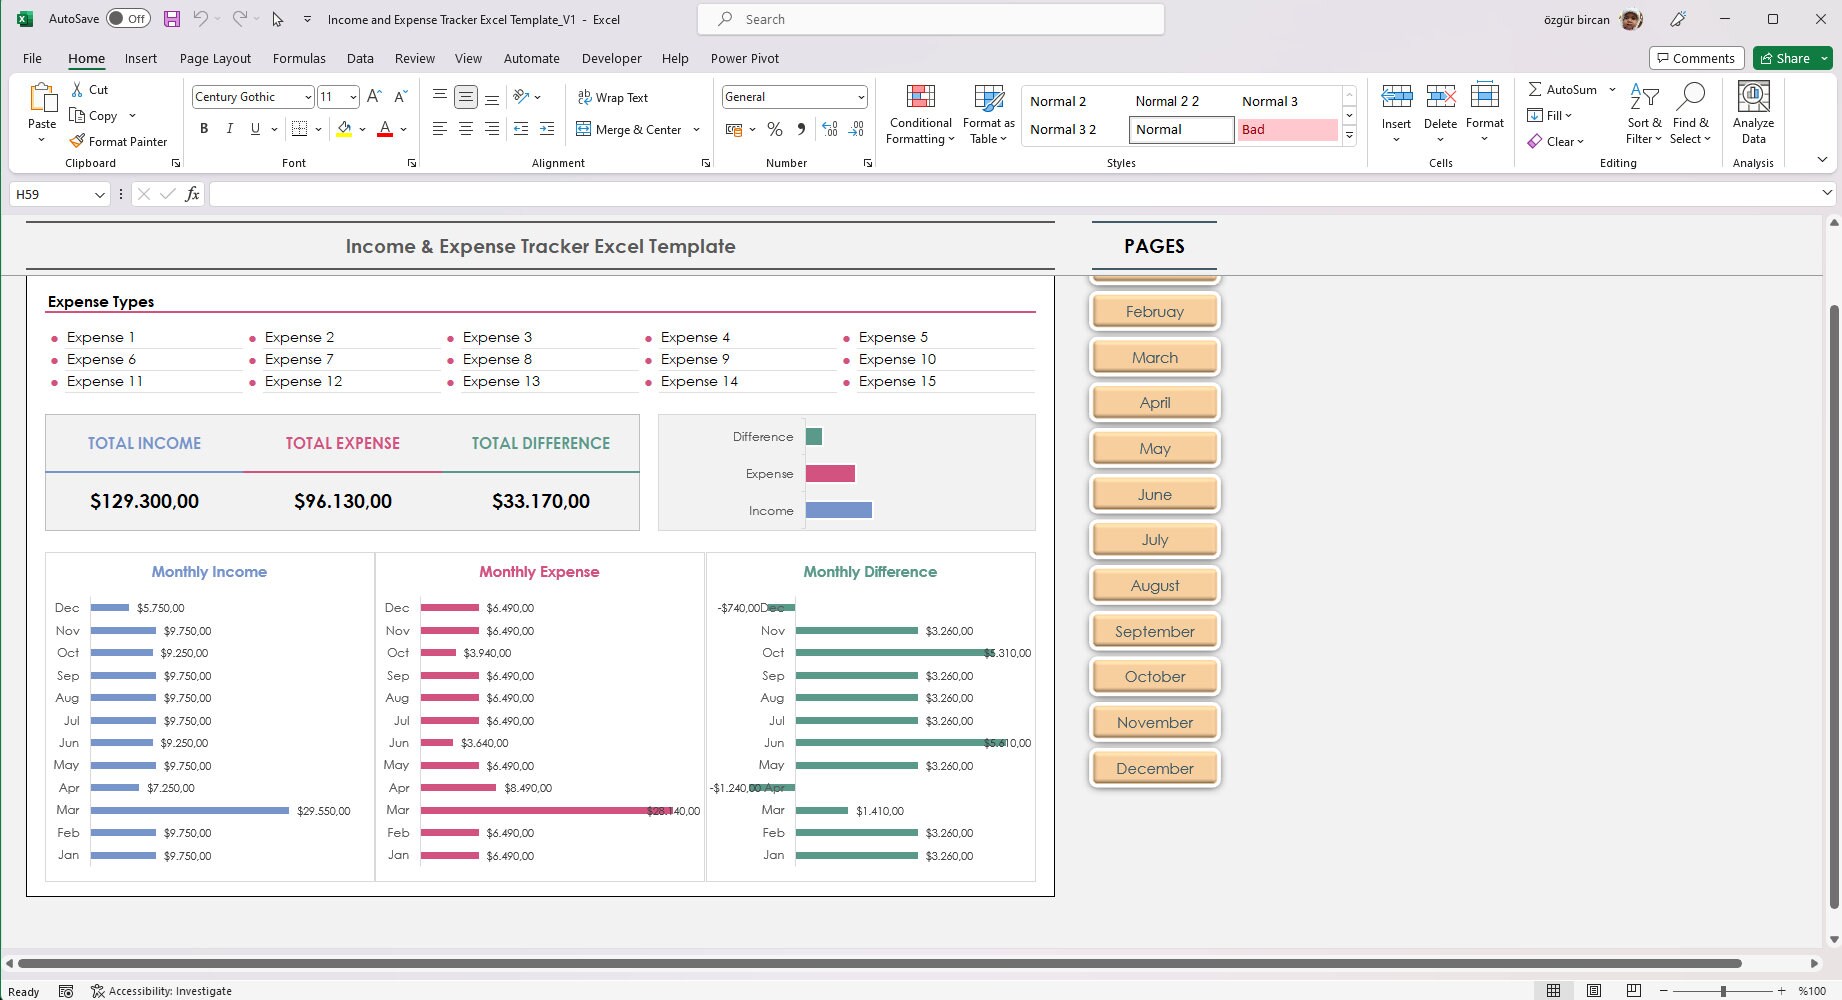Screen dimensions: 1842x1000
Task: Go to the March page button
Action: (x=1155, y=357)
